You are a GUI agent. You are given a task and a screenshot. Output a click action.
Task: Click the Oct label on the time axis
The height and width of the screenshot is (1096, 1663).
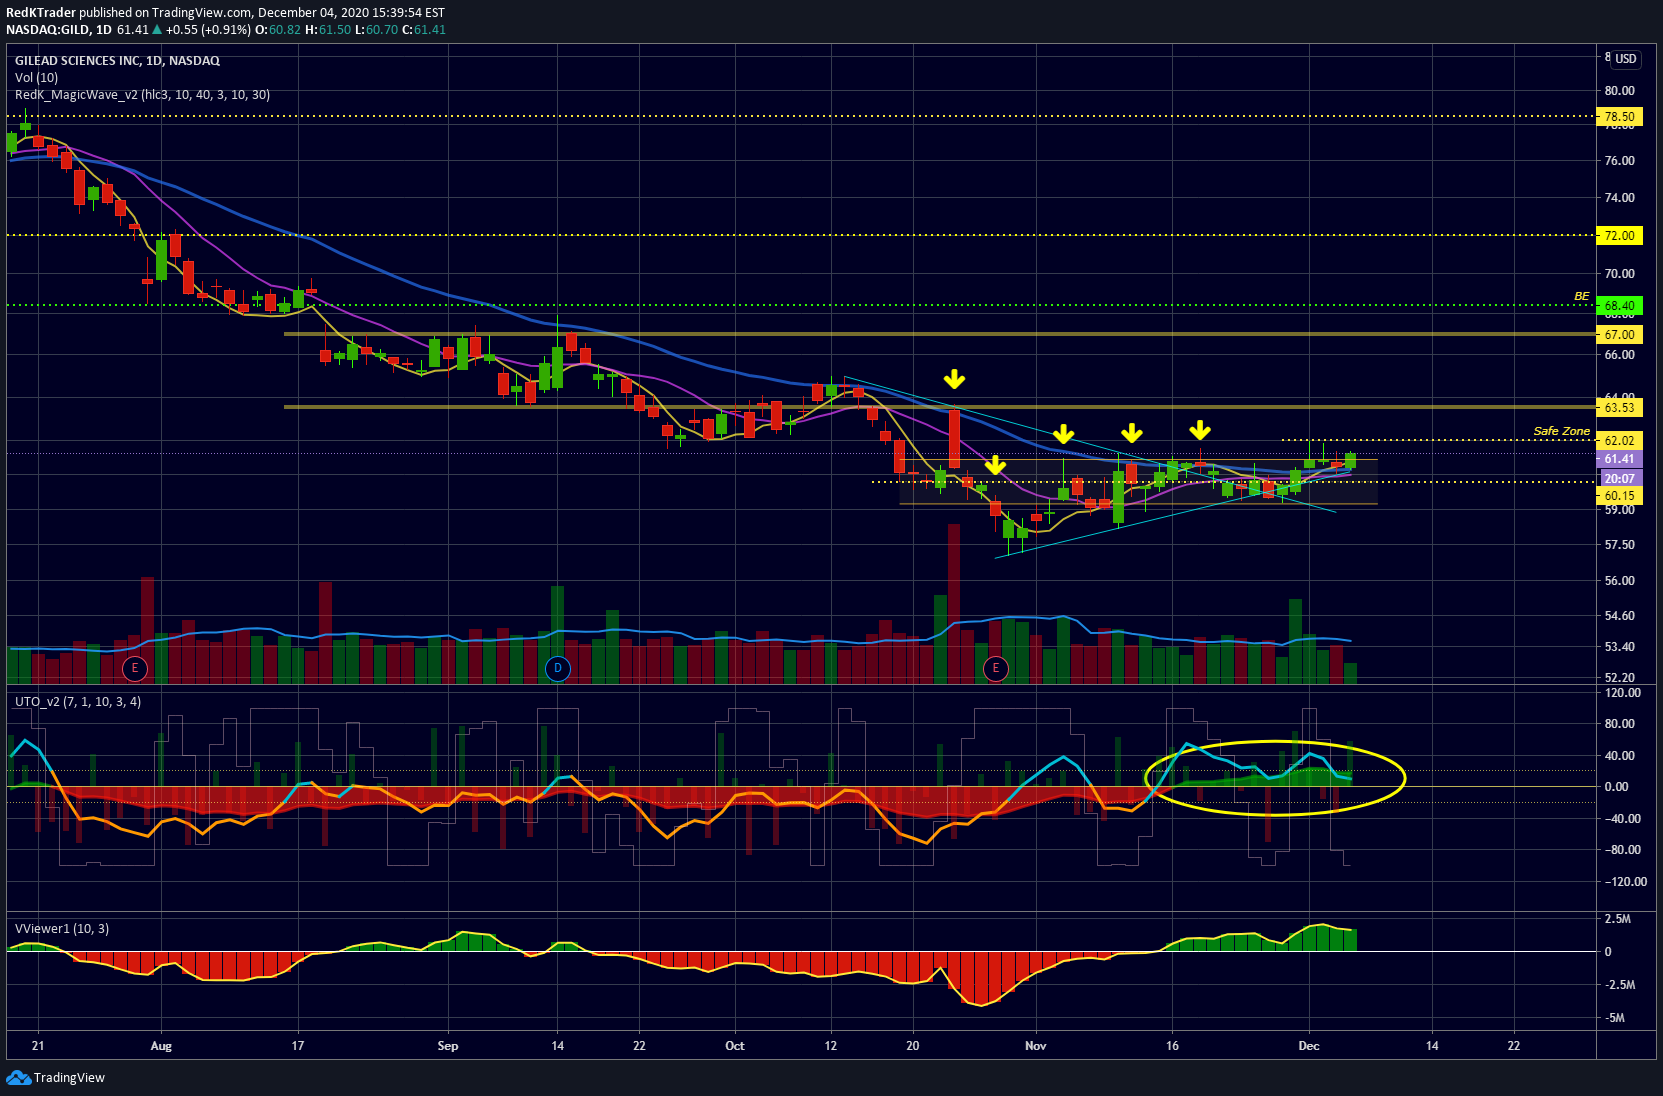(x=735, y=1046)
